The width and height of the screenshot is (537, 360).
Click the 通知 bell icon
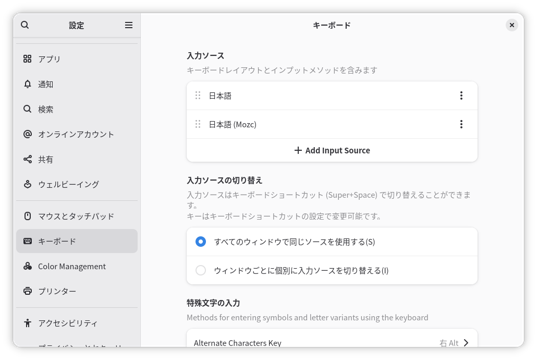click(x=27, y=84)
